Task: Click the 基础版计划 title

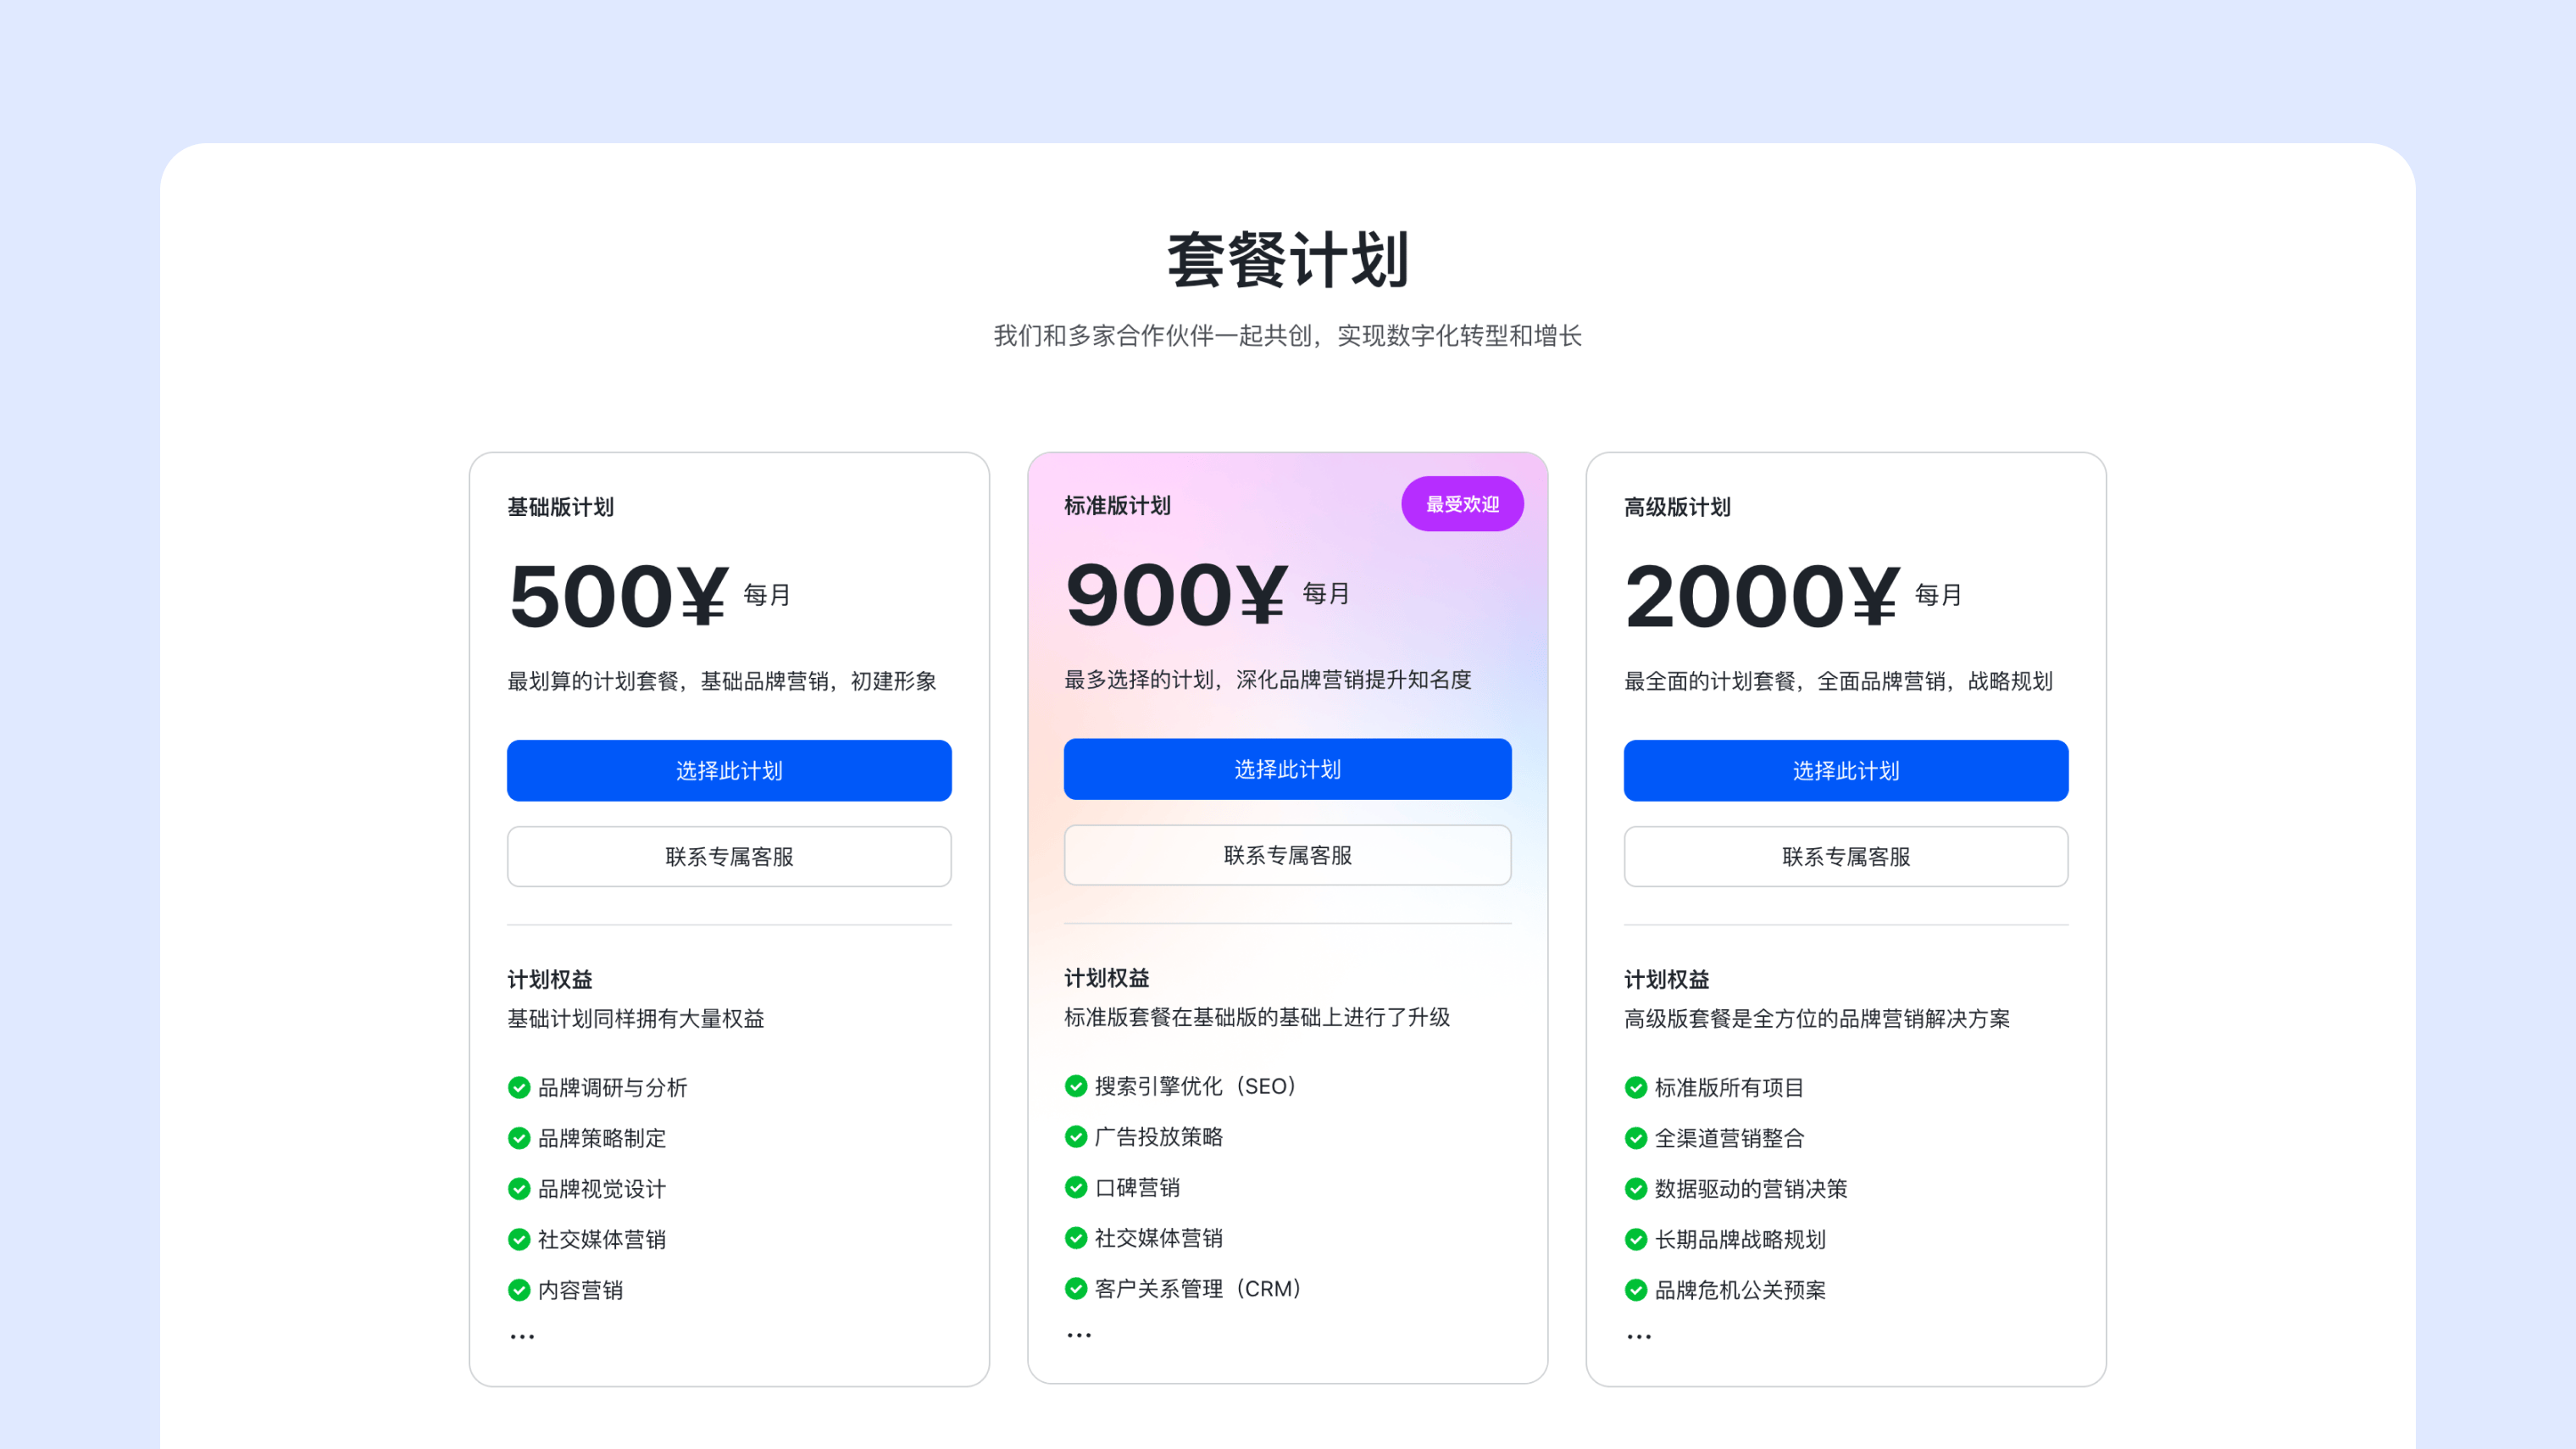Action: pos(560,507)
